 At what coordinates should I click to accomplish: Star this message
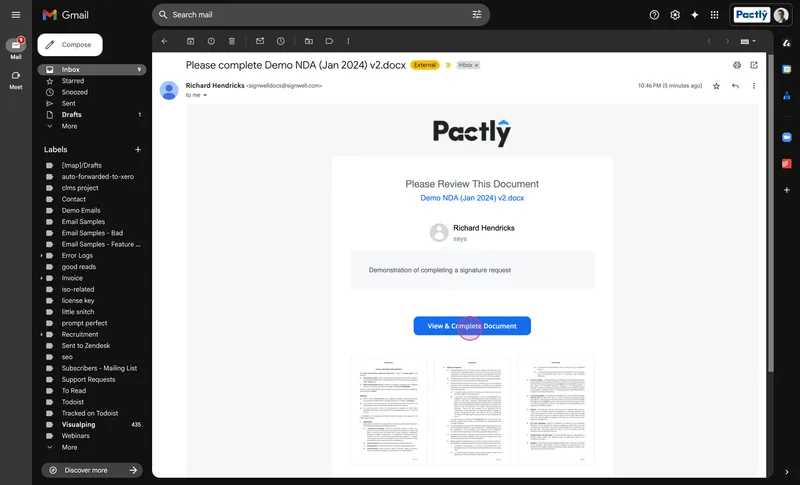click(x=716, y=86)
